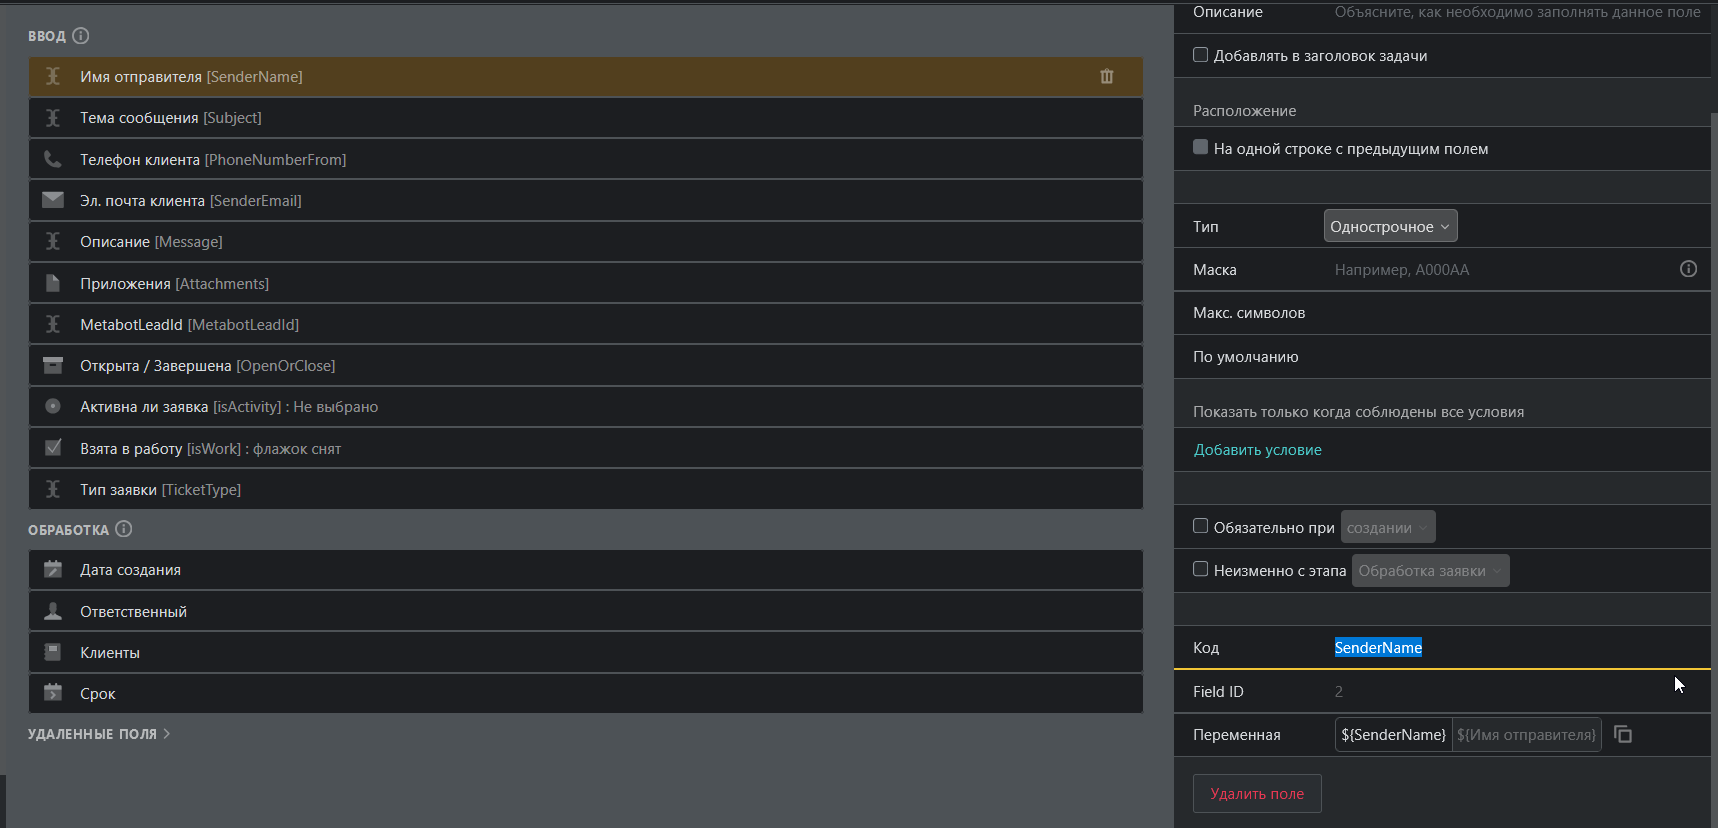The width and height of the screenshot is (1718, 828).
Task: Open the создании dropdown
Action: pos(1388,527)
